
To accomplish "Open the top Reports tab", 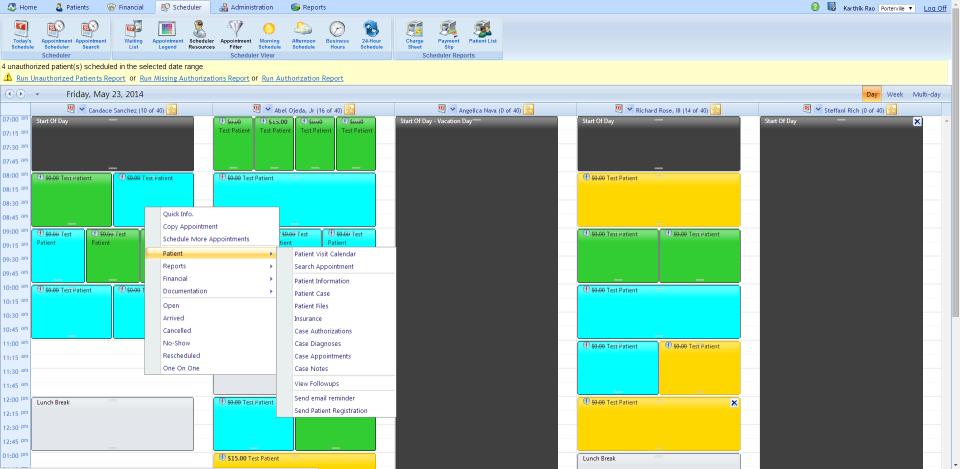I will point(309,7).
